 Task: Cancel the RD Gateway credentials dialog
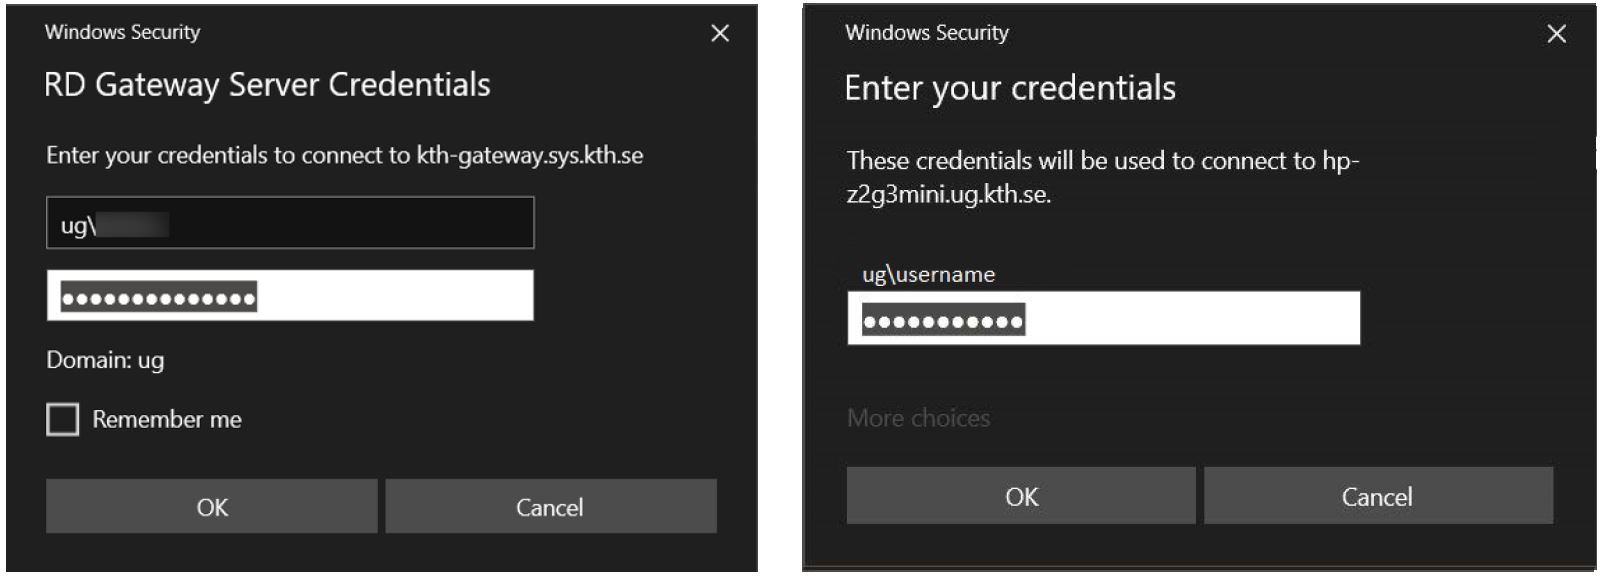(x=550, y=507)
